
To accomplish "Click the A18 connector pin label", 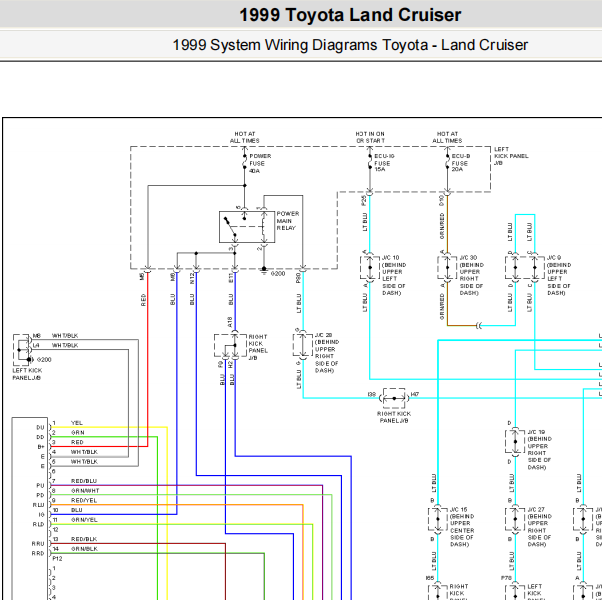I will click(x=230, y=322).
